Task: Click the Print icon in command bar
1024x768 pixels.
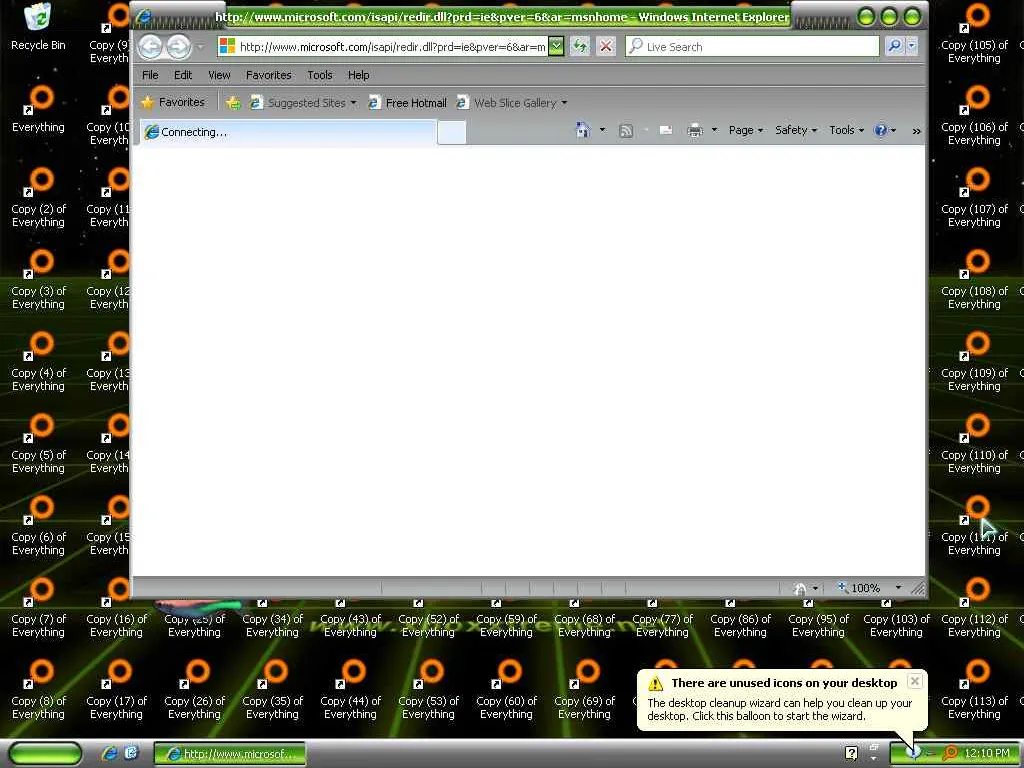Action: point(695,131)
